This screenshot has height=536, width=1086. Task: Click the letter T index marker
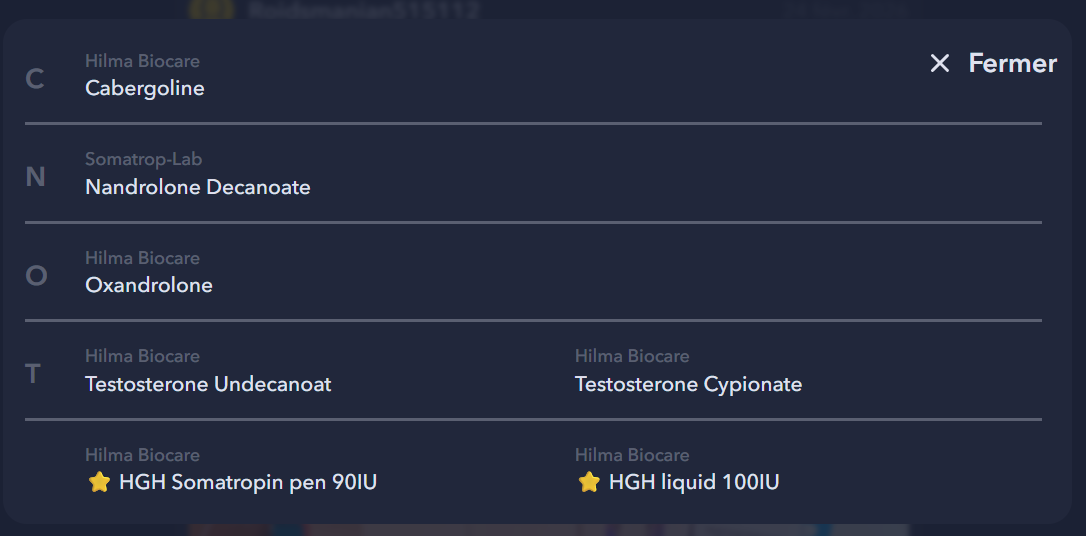tap(33, 374)
